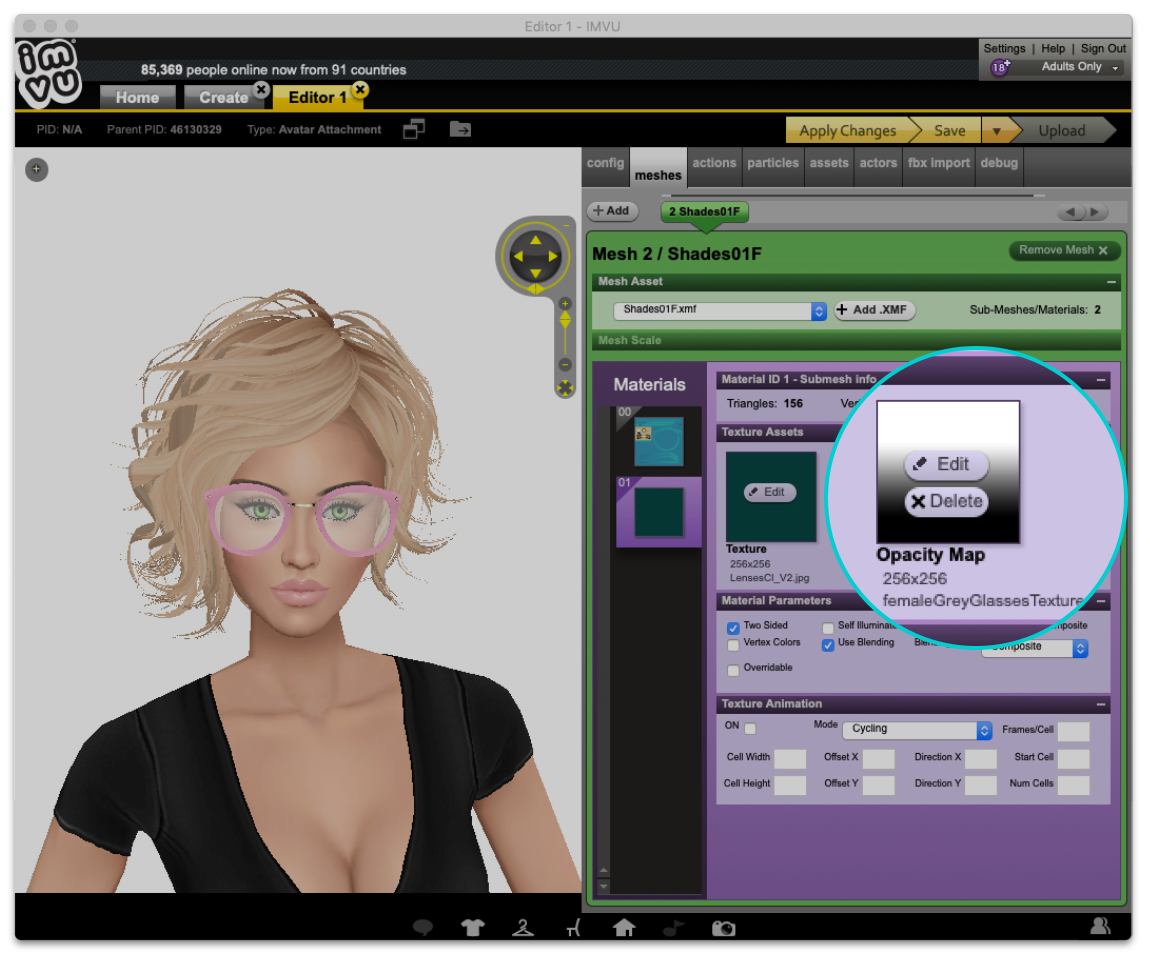This screenshot has height=957, width=1150.
Task: Toggle the Overridable checkbox
Action: tap(733, 670)
